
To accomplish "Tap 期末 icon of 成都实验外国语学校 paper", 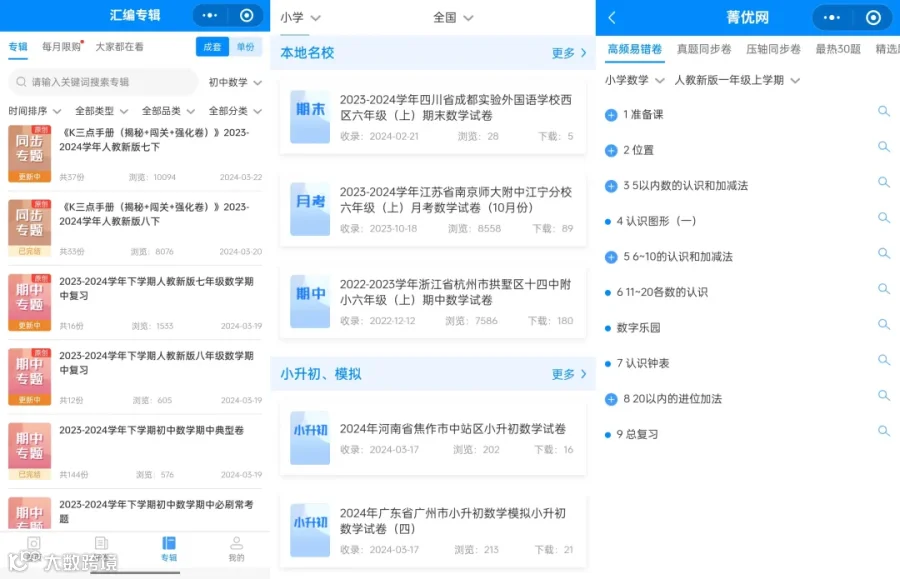I will click(310, 116).
